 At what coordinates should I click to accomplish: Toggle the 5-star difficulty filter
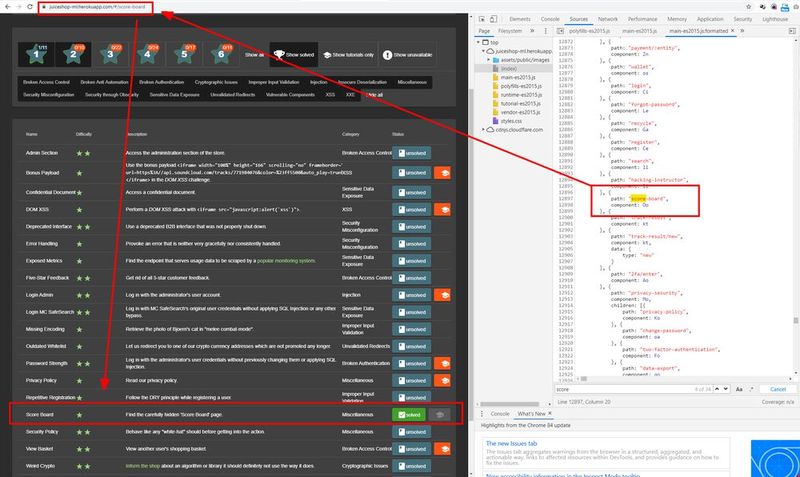[x=184, y=54]
